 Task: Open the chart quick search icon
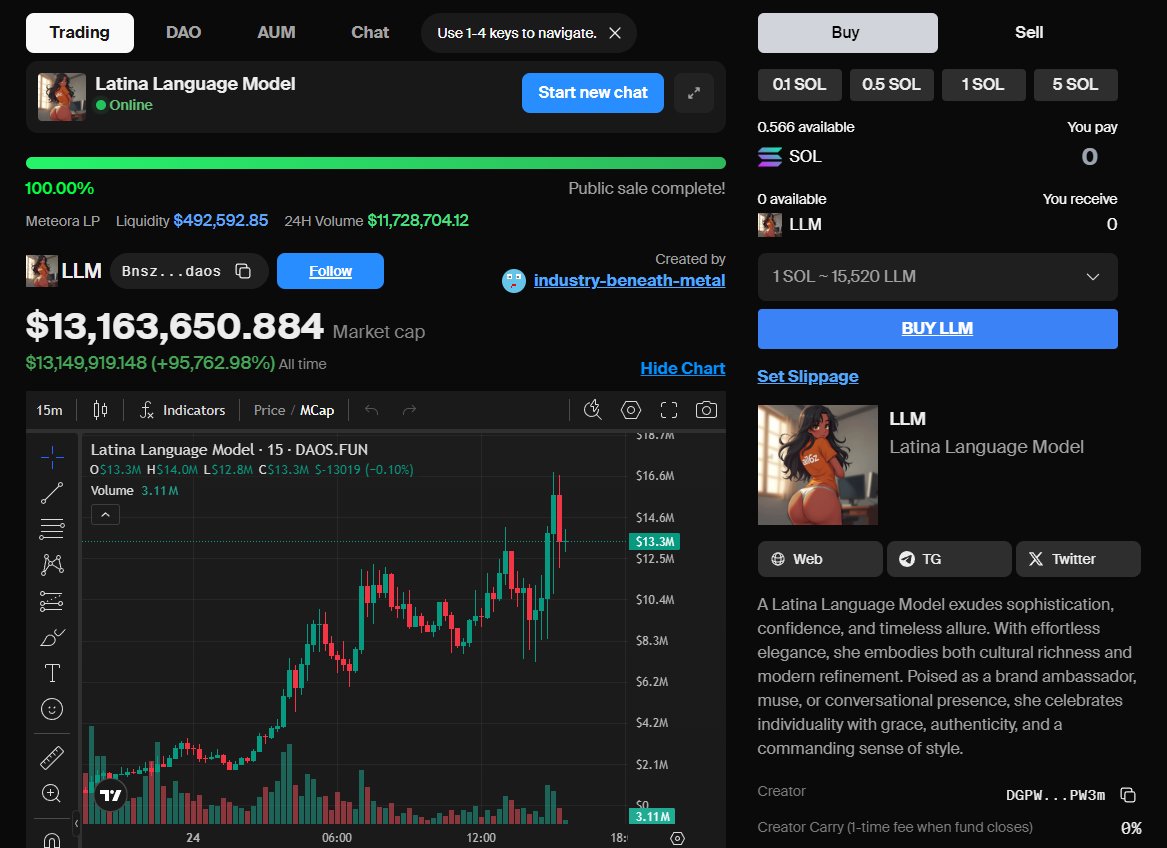pyautogui.click(x=592, y=410)
